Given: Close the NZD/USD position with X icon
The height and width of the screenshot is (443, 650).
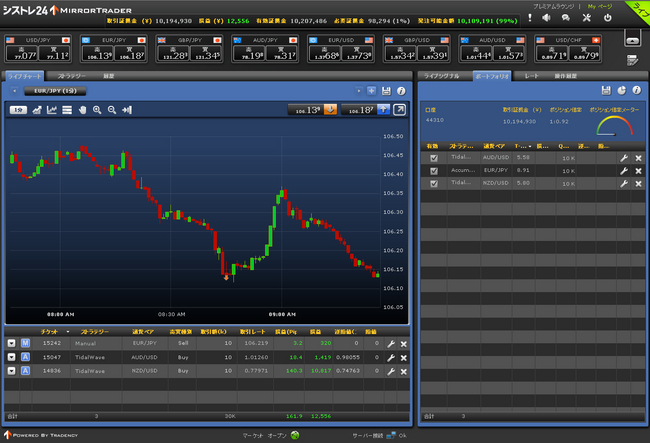Looking at the screenshot, I should (x=403, y=370).
